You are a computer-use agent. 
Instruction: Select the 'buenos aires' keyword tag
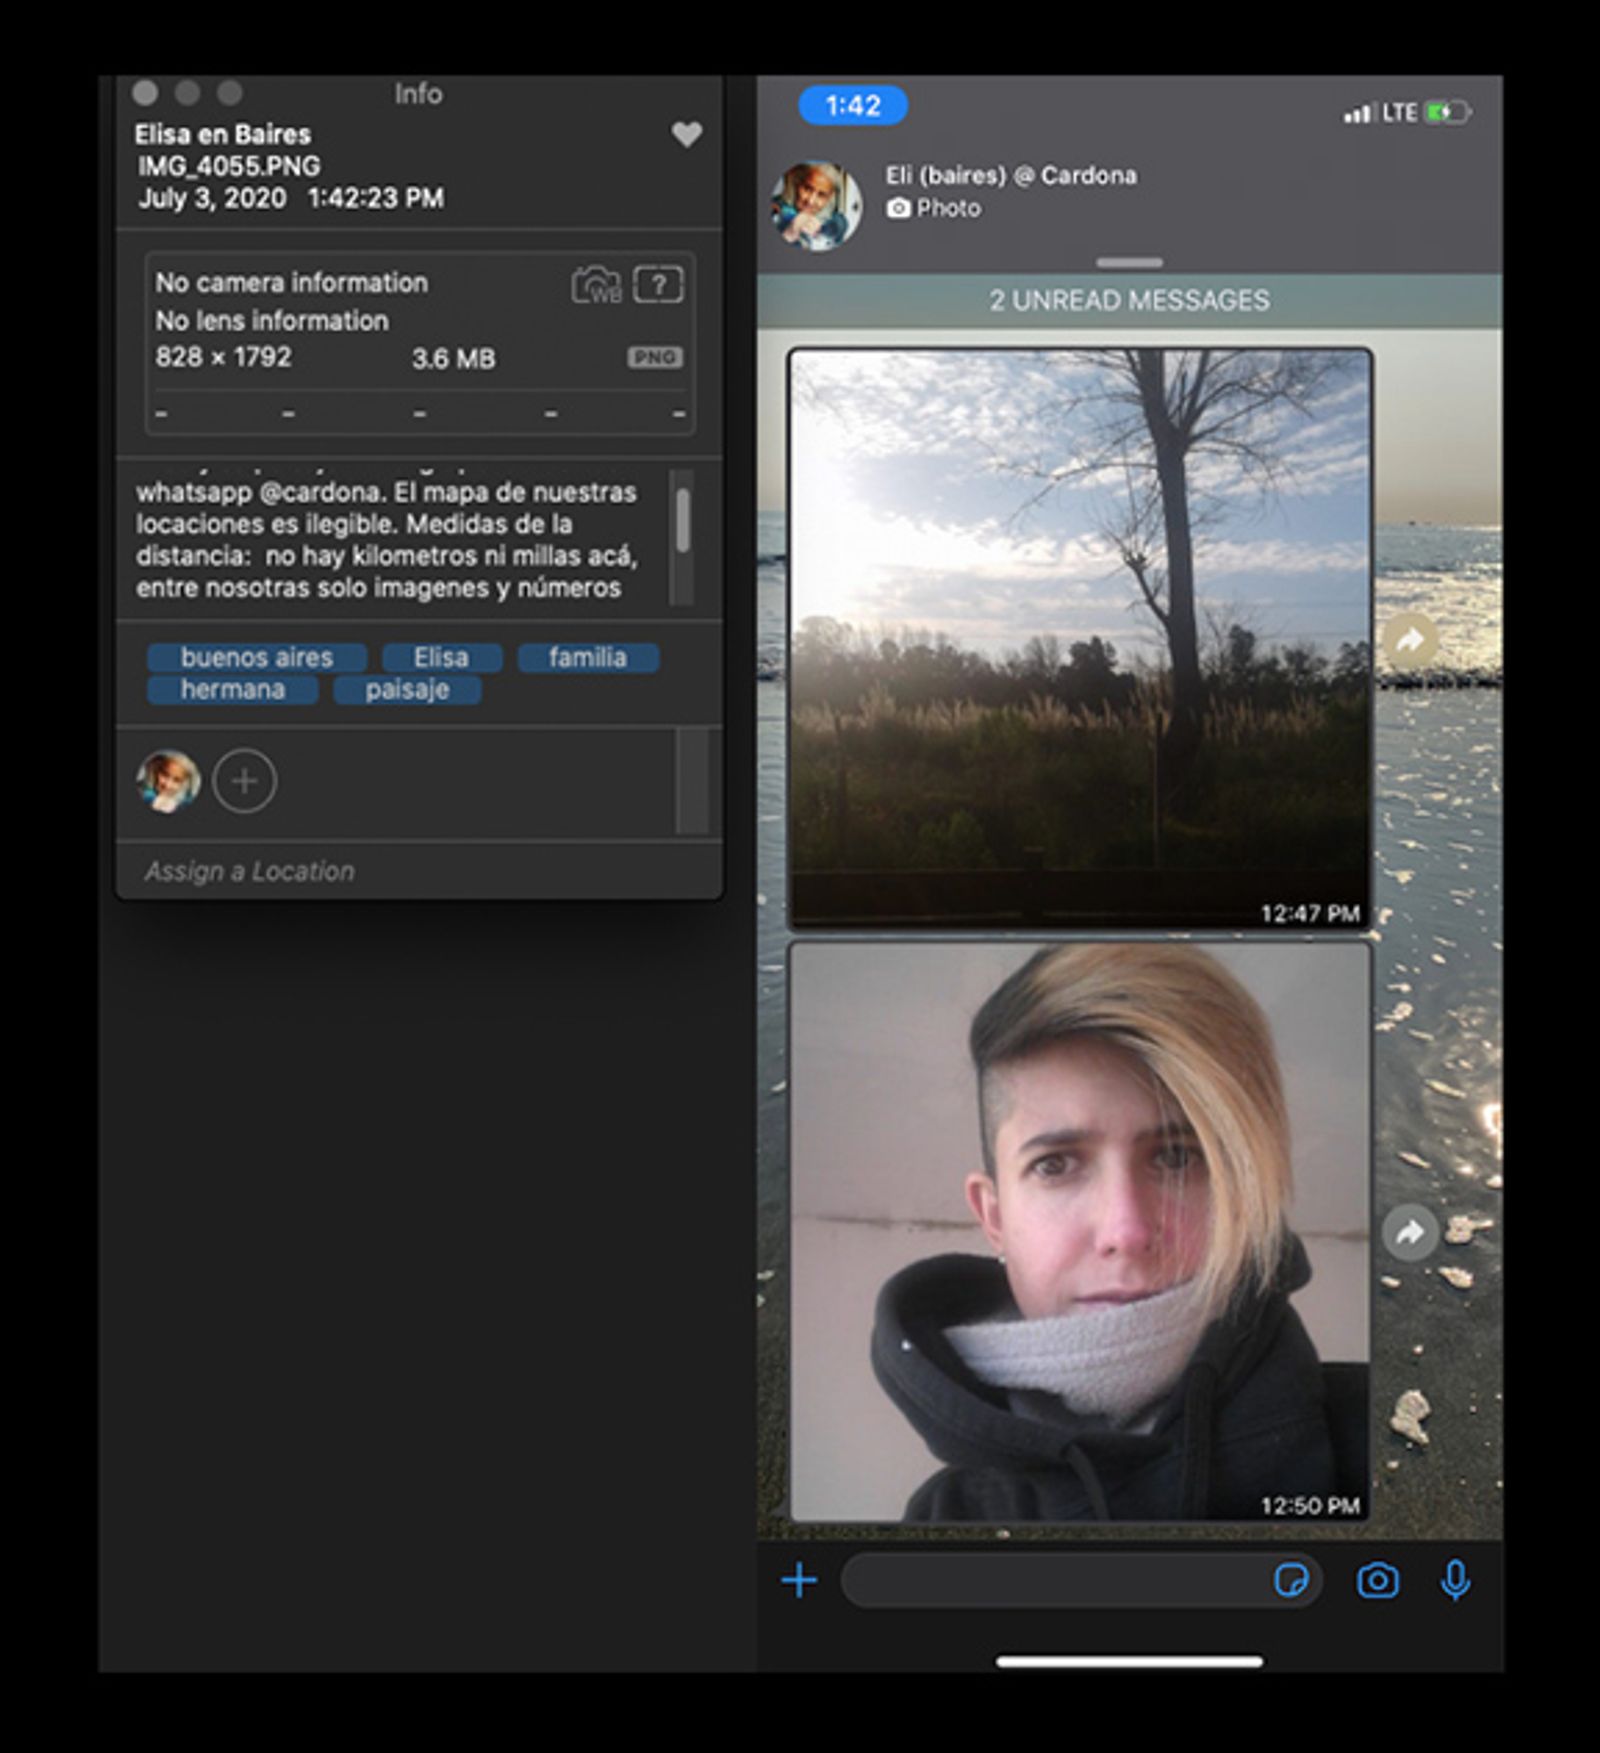(x=257, y=657)
